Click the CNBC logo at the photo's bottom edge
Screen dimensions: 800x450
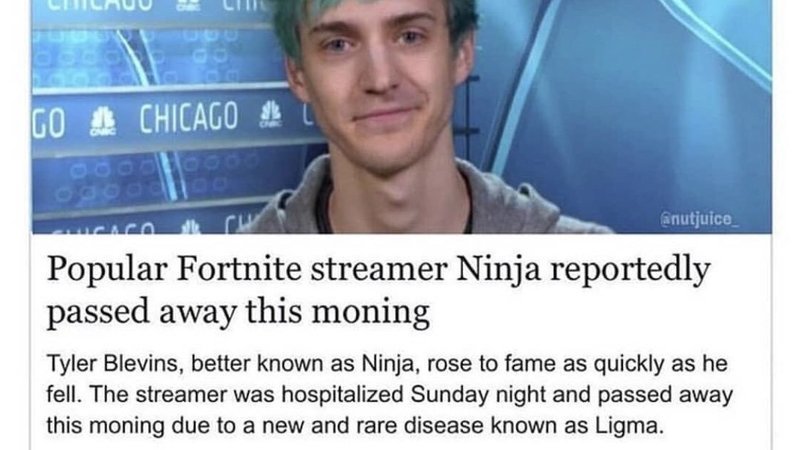point(190,227)
